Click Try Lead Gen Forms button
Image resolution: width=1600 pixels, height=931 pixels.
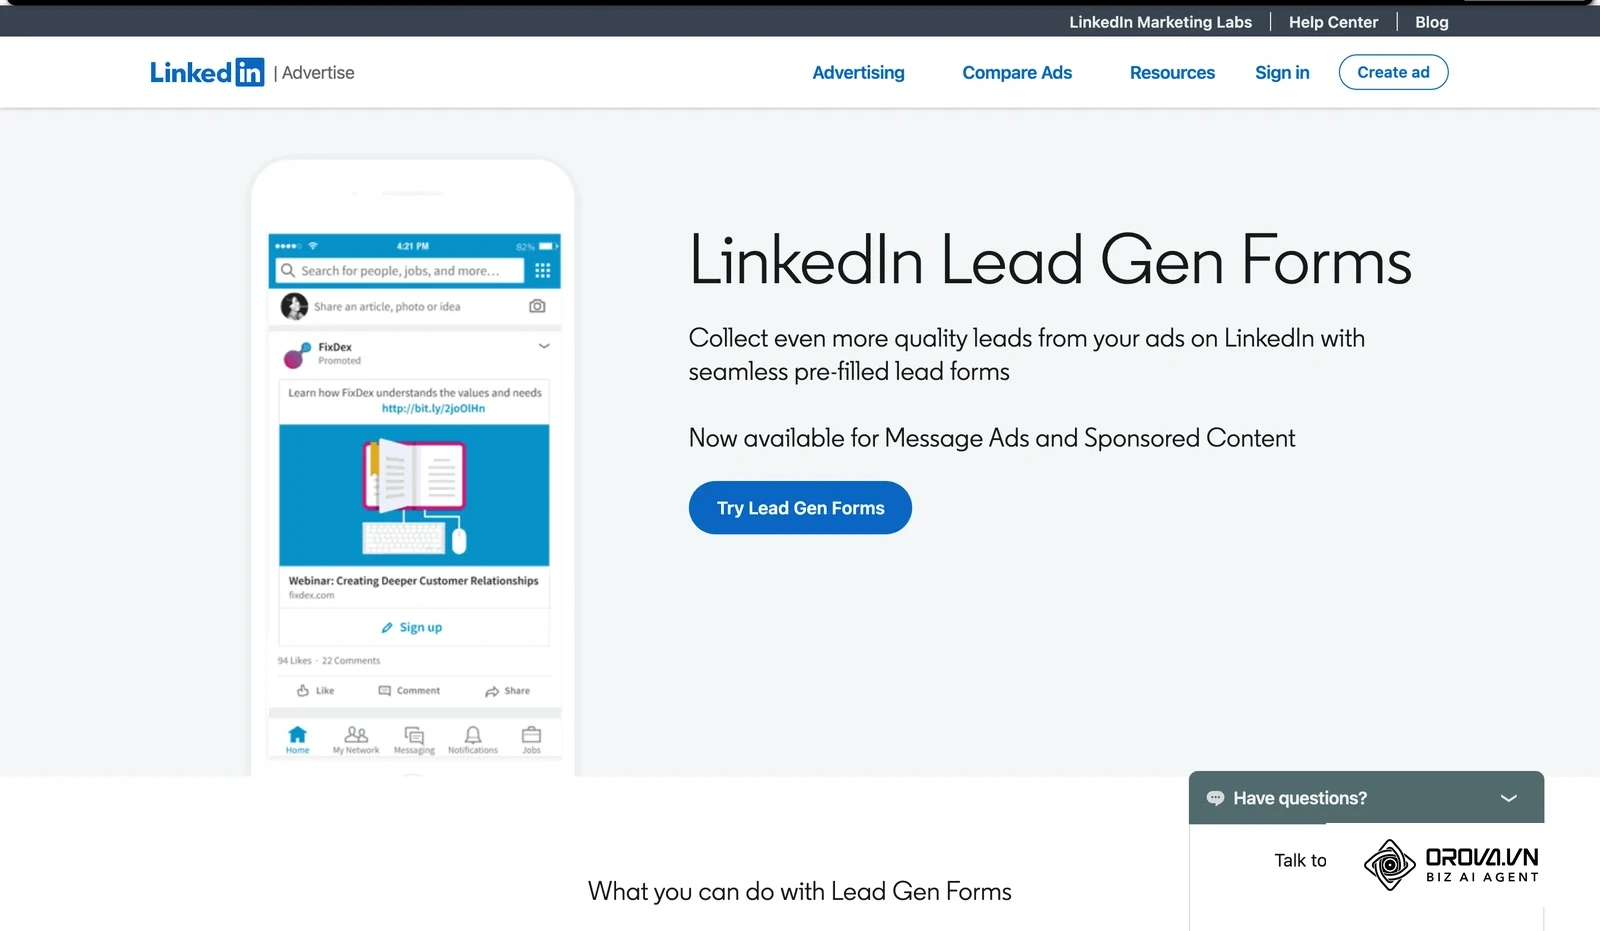tap(800, 508)
